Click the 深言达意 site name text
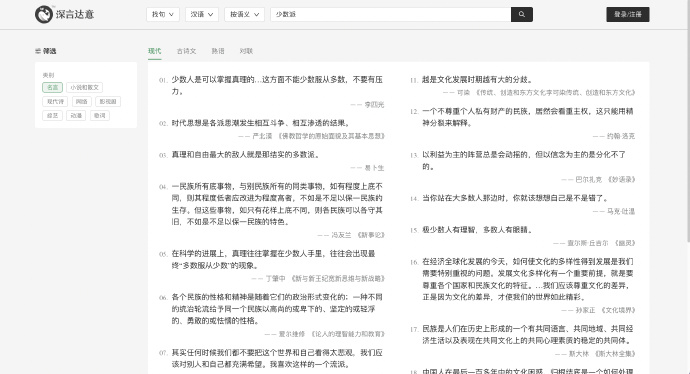690x374 pixels. (75, 15)
